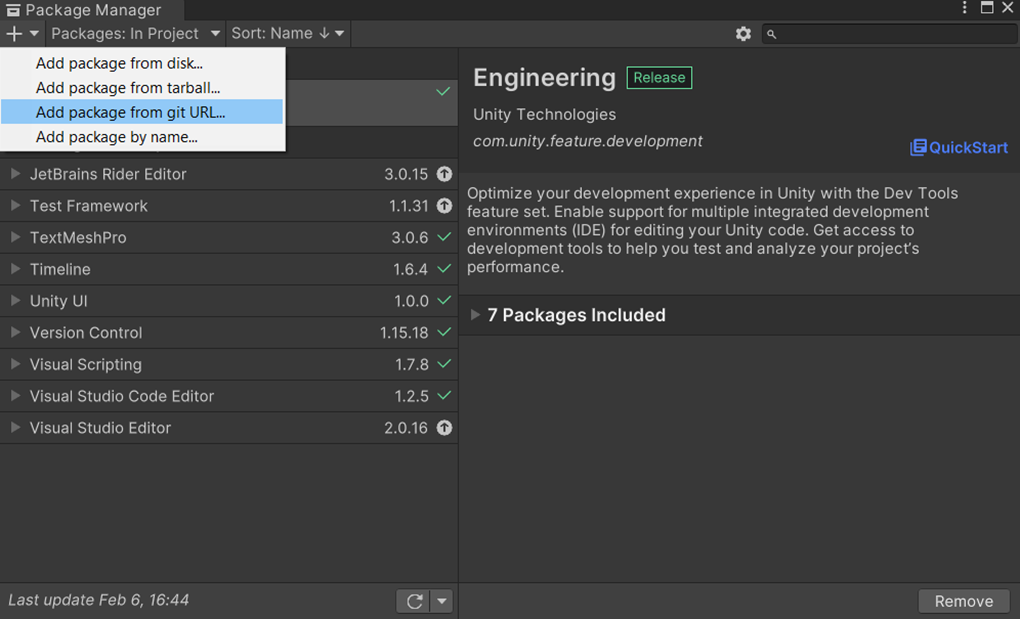Click the Unity Technologies author label
The height and width of the screenshot is (619, 1020).
click(x=544, y=114)
